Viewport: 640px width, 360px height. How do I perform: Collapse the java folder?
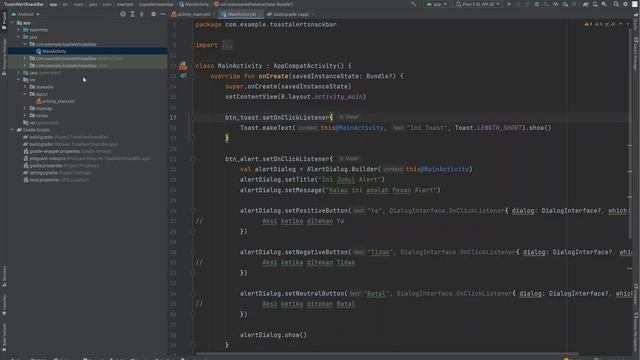[x=19, y=37]
